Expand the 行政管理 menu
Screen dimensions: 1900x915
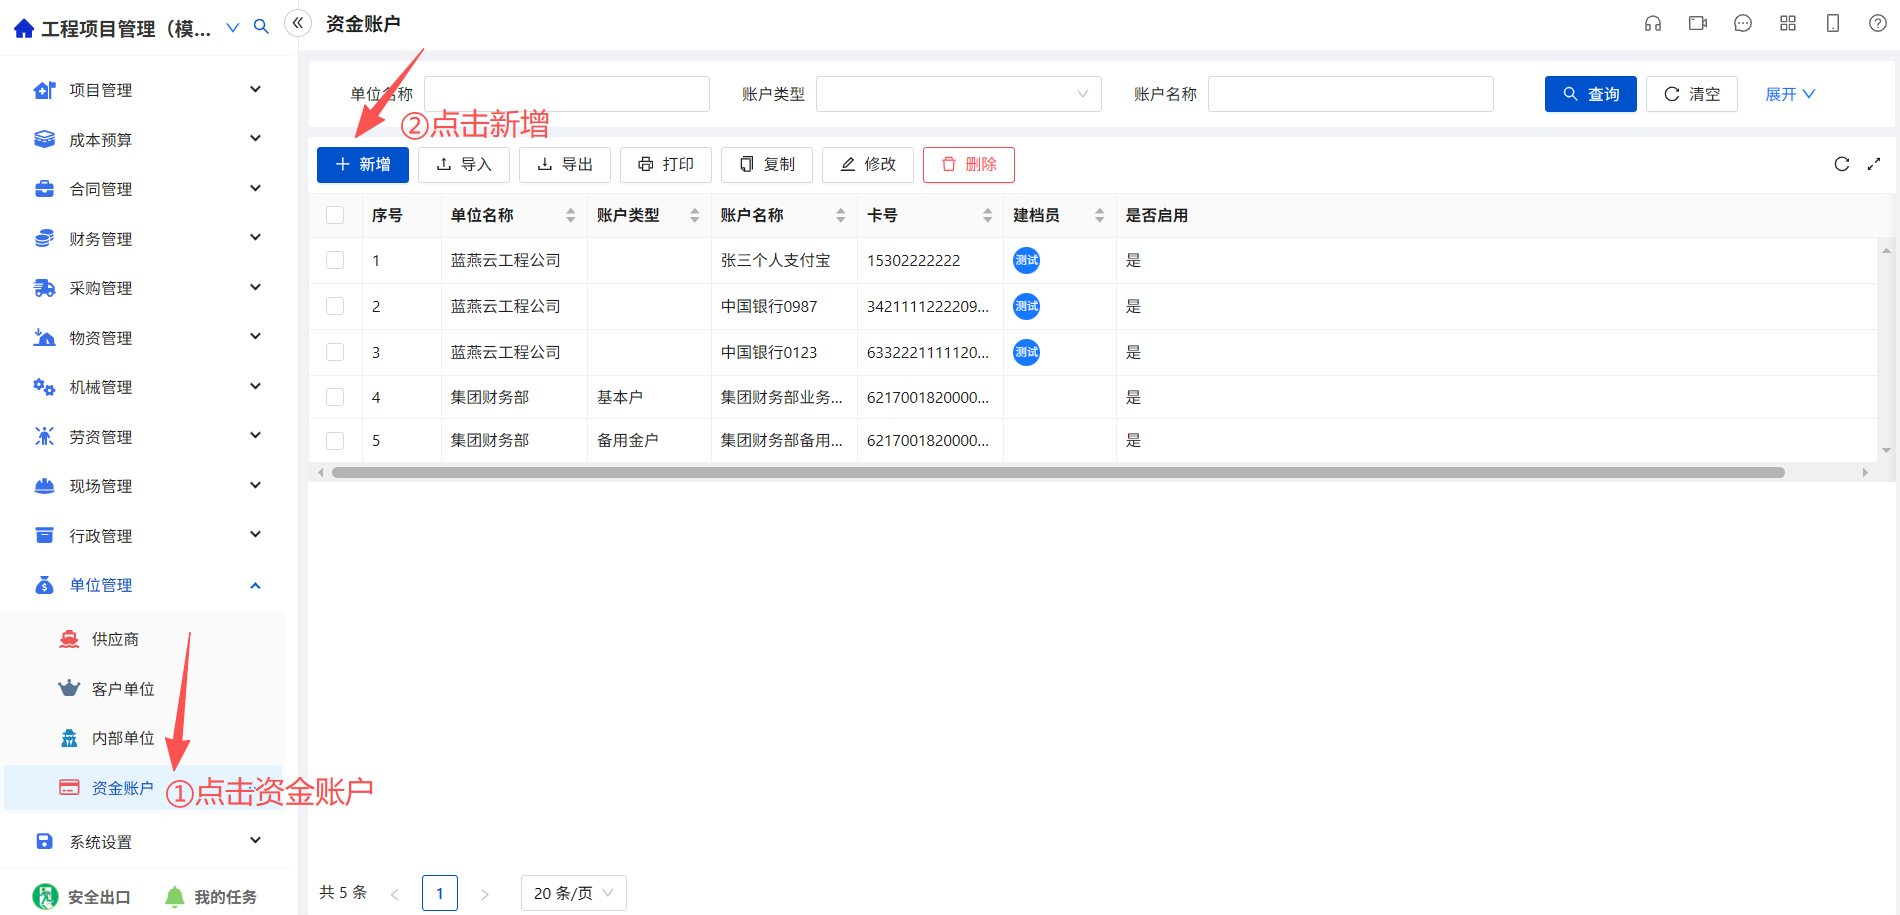click(255, 534)
